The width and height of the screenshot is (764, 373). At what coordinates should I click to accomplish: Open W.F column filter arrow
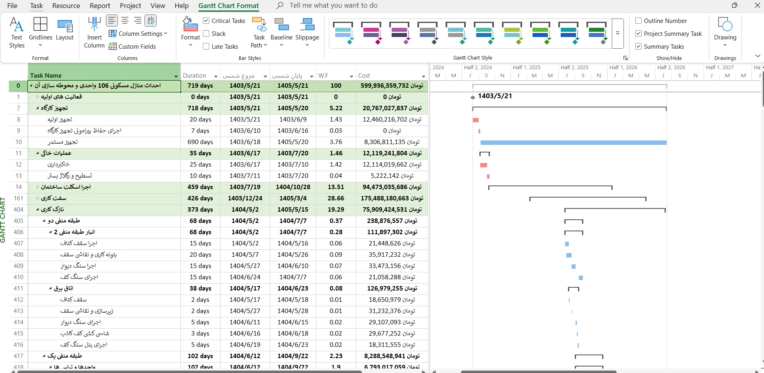pos(351,76)
